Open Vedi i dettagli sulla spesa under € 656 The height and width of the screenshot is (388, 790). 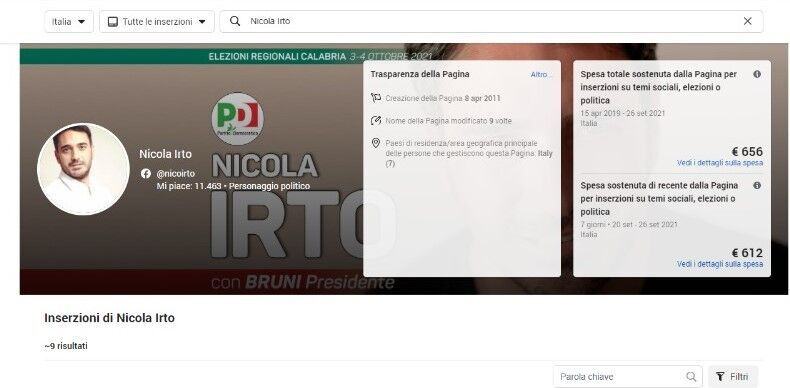click(720, 163)
